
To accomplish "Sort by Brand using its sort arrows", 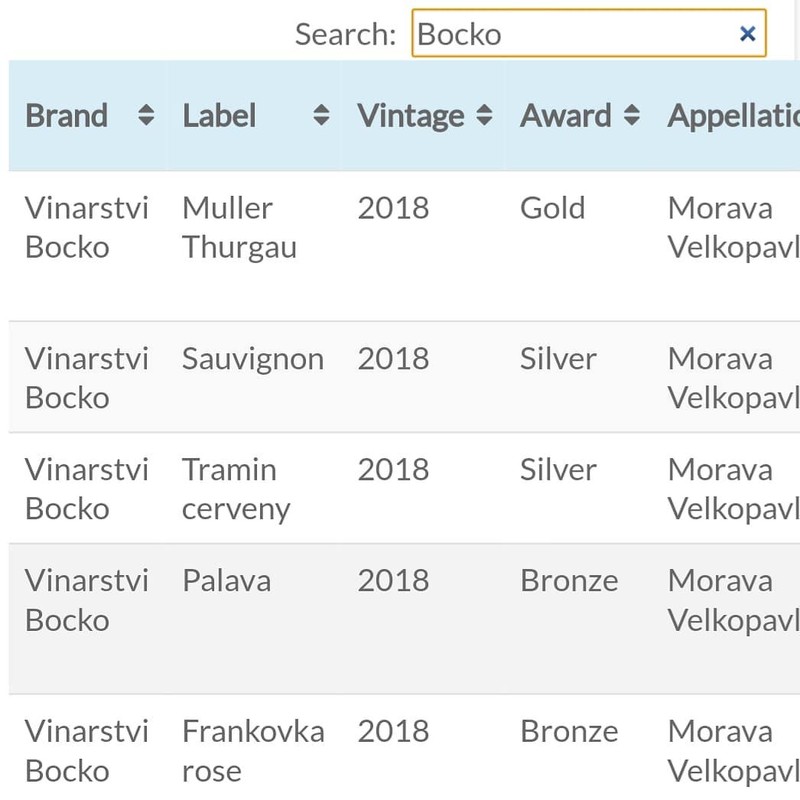I will point(146,116).
